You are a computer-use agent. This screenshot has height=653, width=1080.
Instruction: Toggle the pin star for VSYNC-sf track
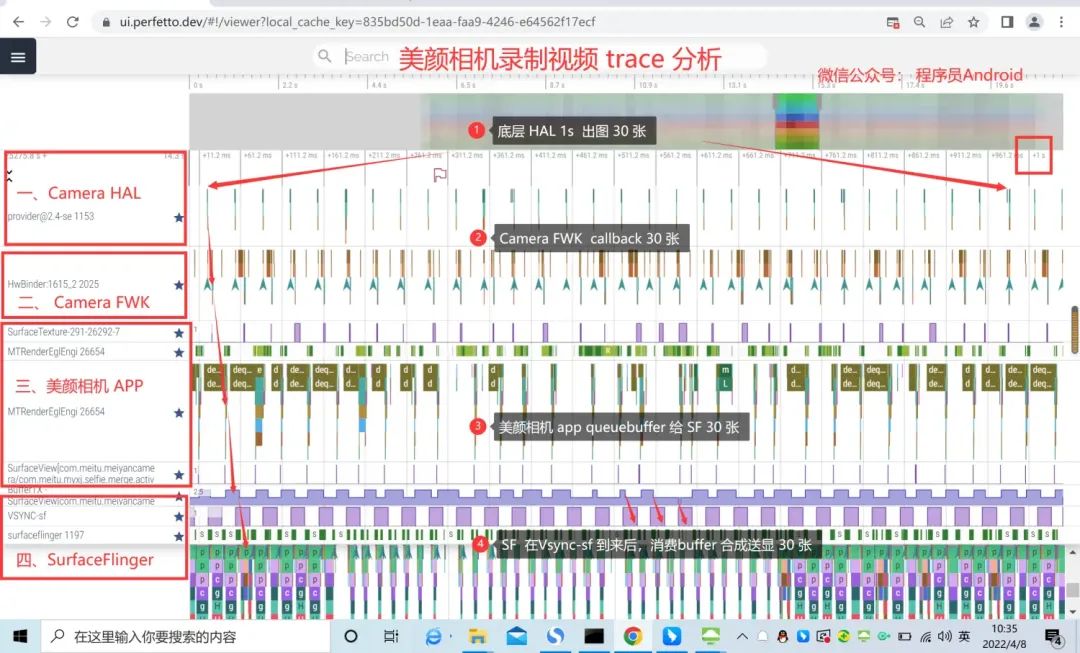tap(179, 517)
